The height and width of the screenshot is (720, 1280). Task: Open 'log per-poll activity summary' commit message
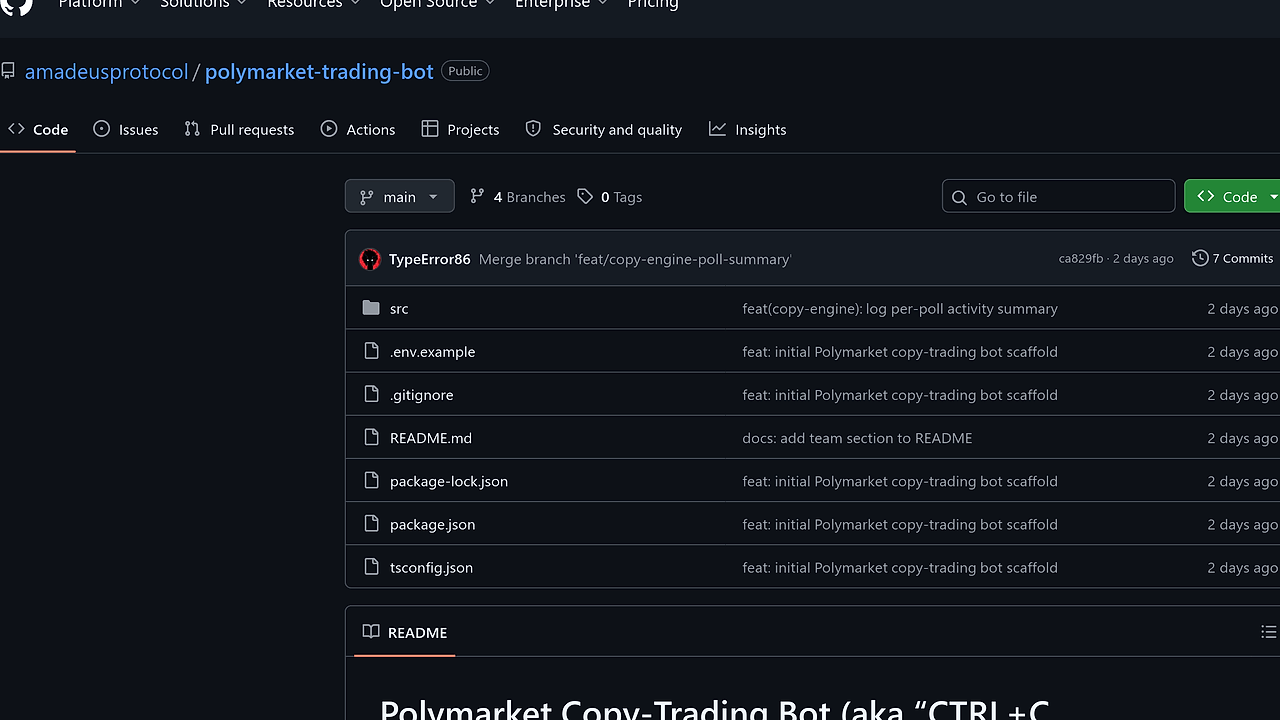[900, 308]
